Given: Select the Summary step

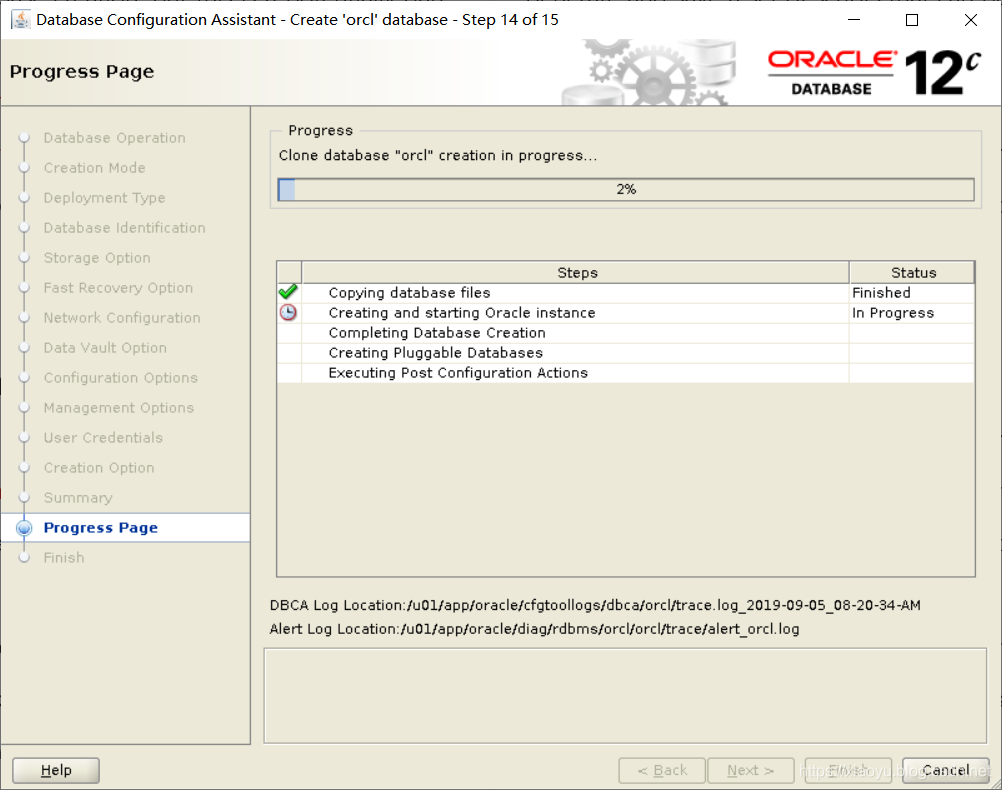Looking at the screenshot, I should click(78, 498).
